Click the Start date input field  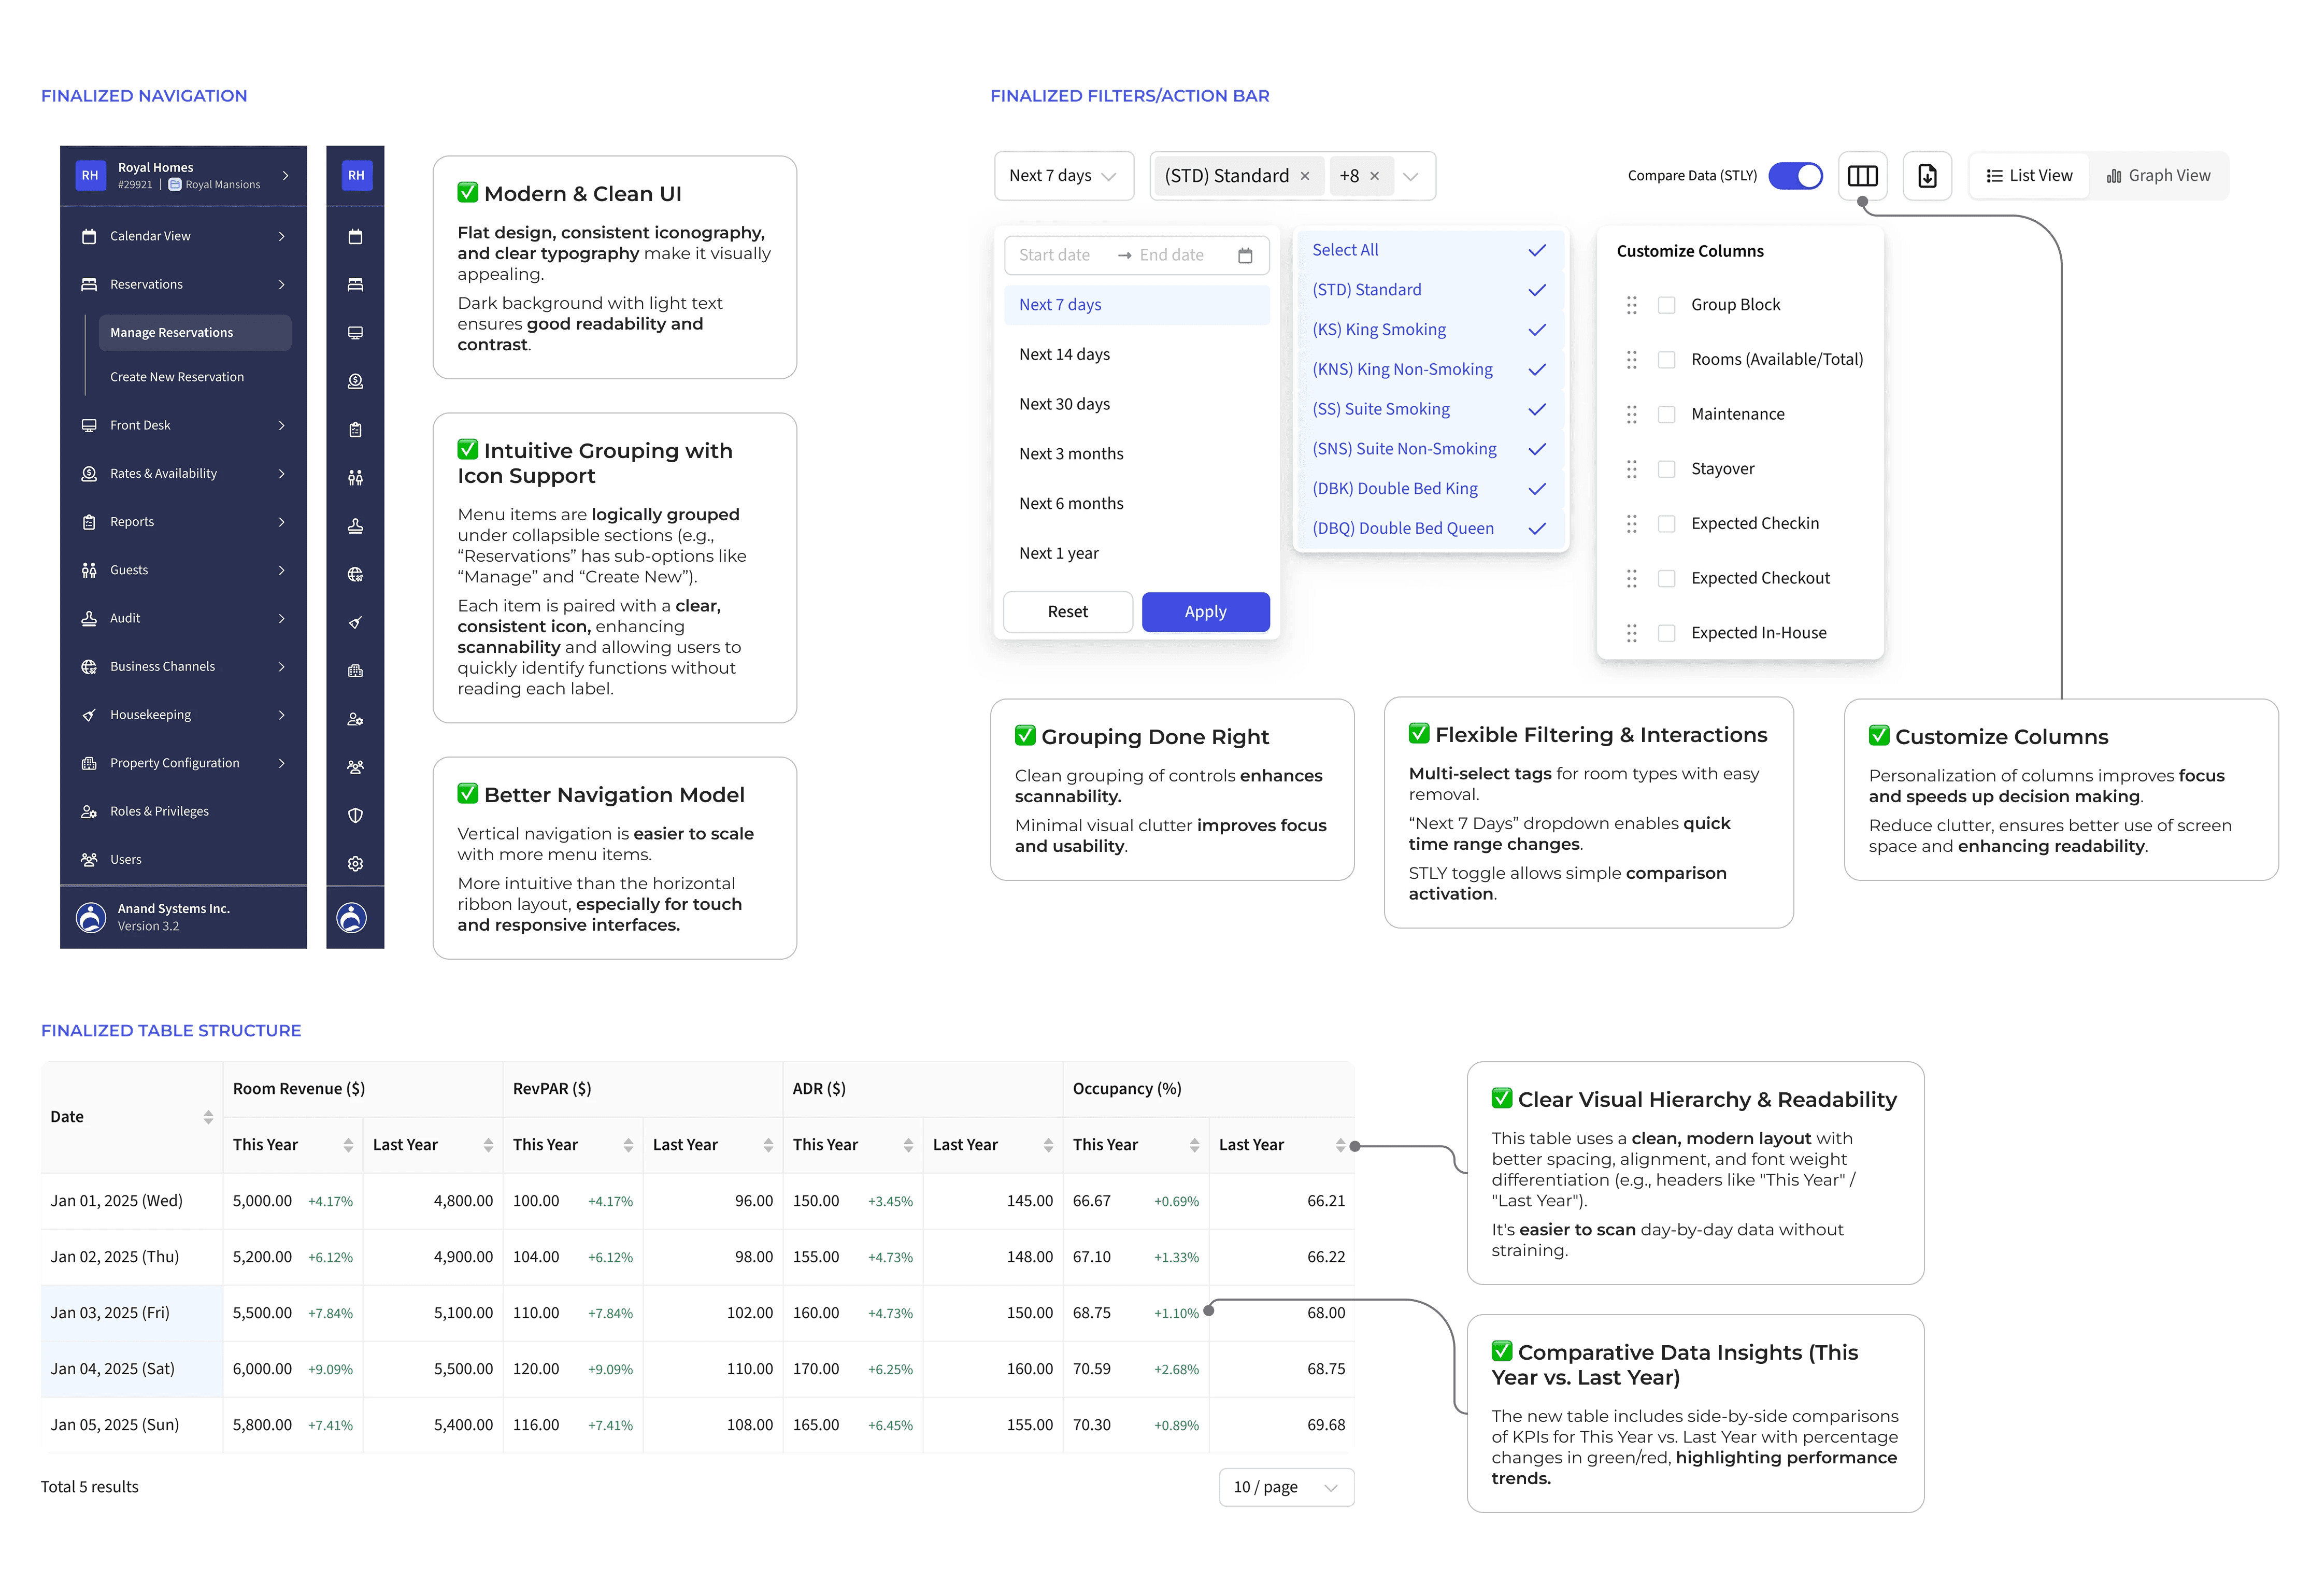(1055, 255)
